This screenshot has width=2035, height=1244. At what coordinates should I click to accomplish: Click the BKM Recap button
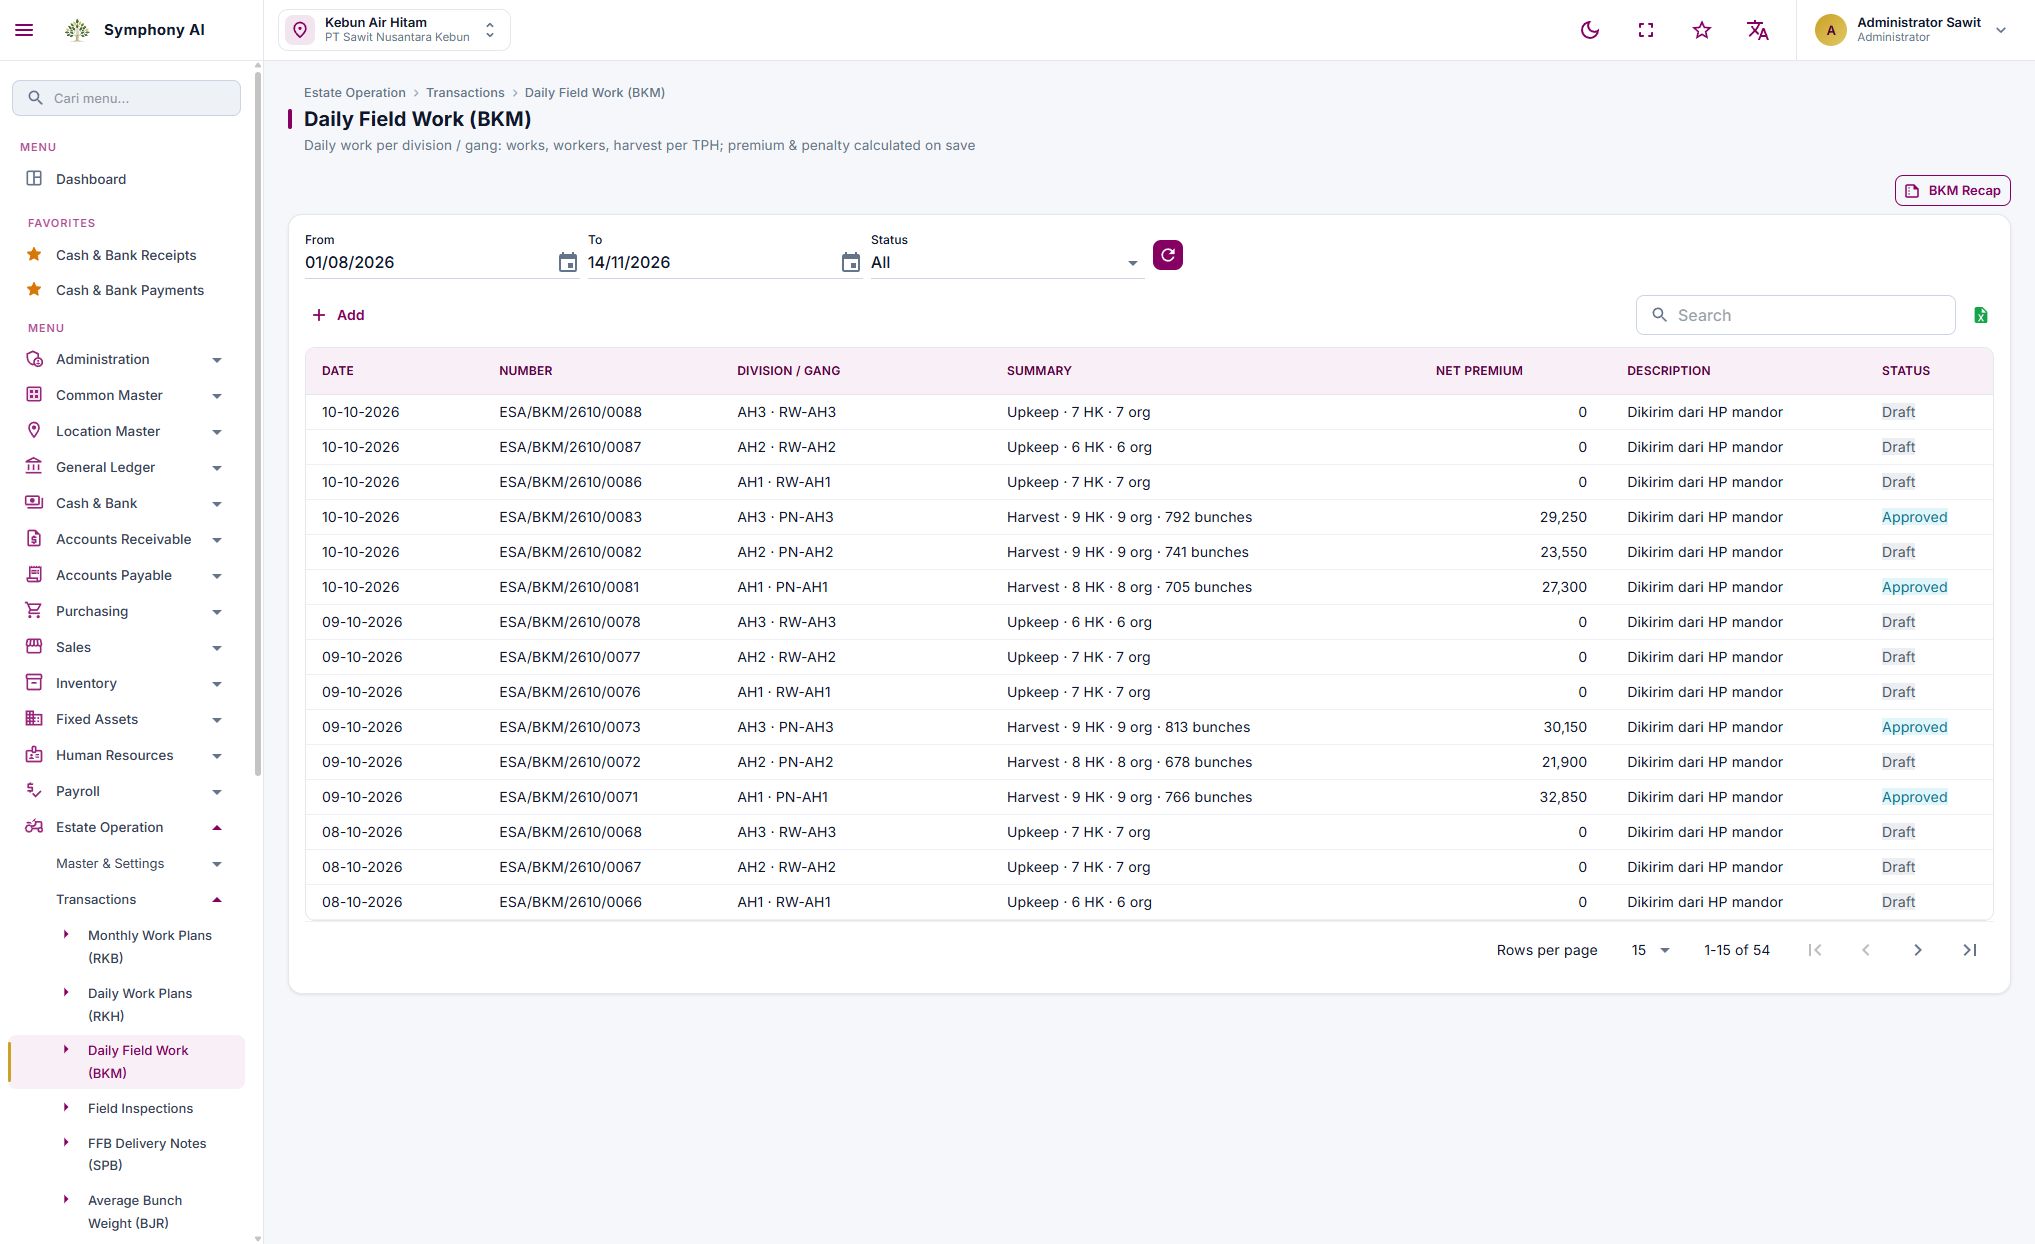[1952, 190]
